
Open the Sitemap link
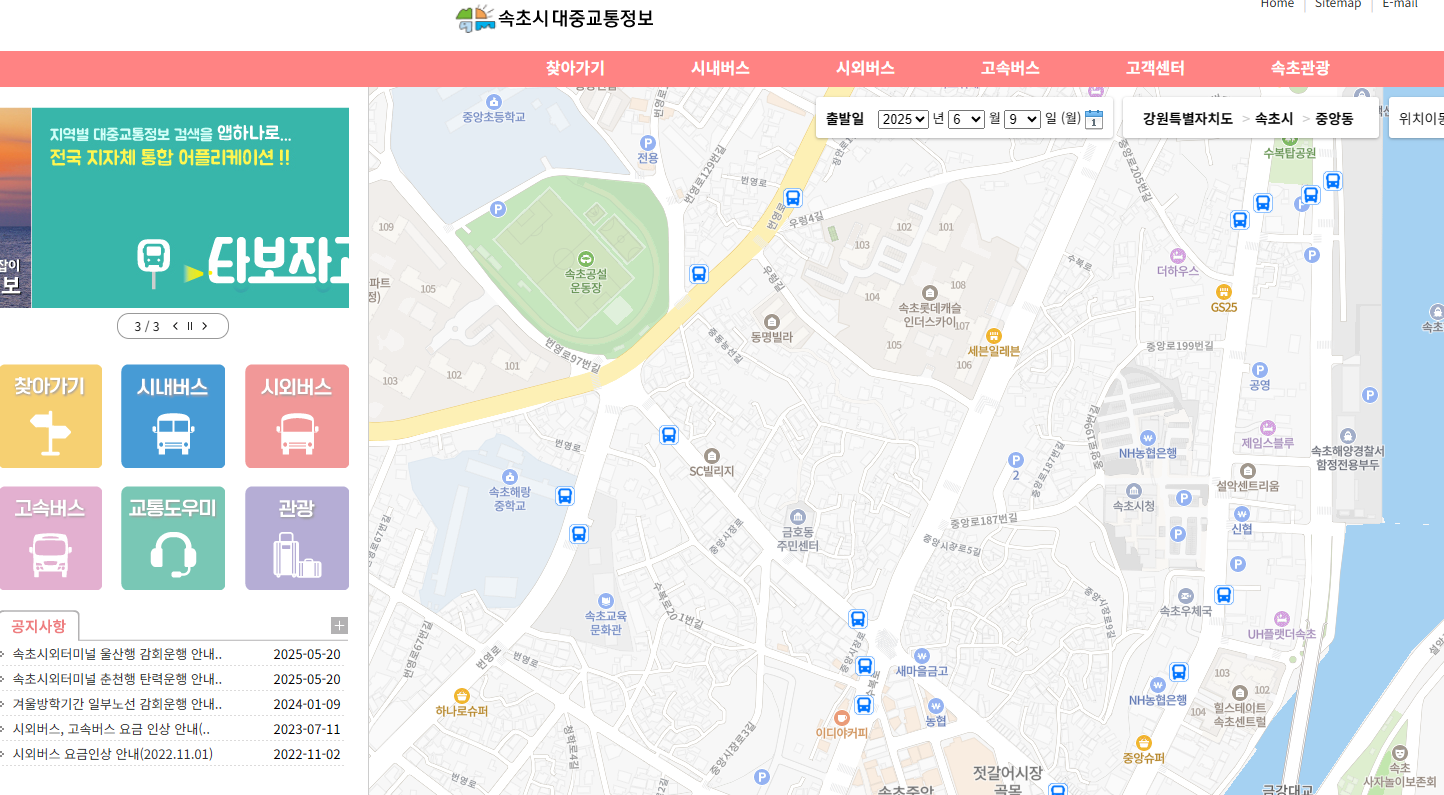coord(1338,4)
